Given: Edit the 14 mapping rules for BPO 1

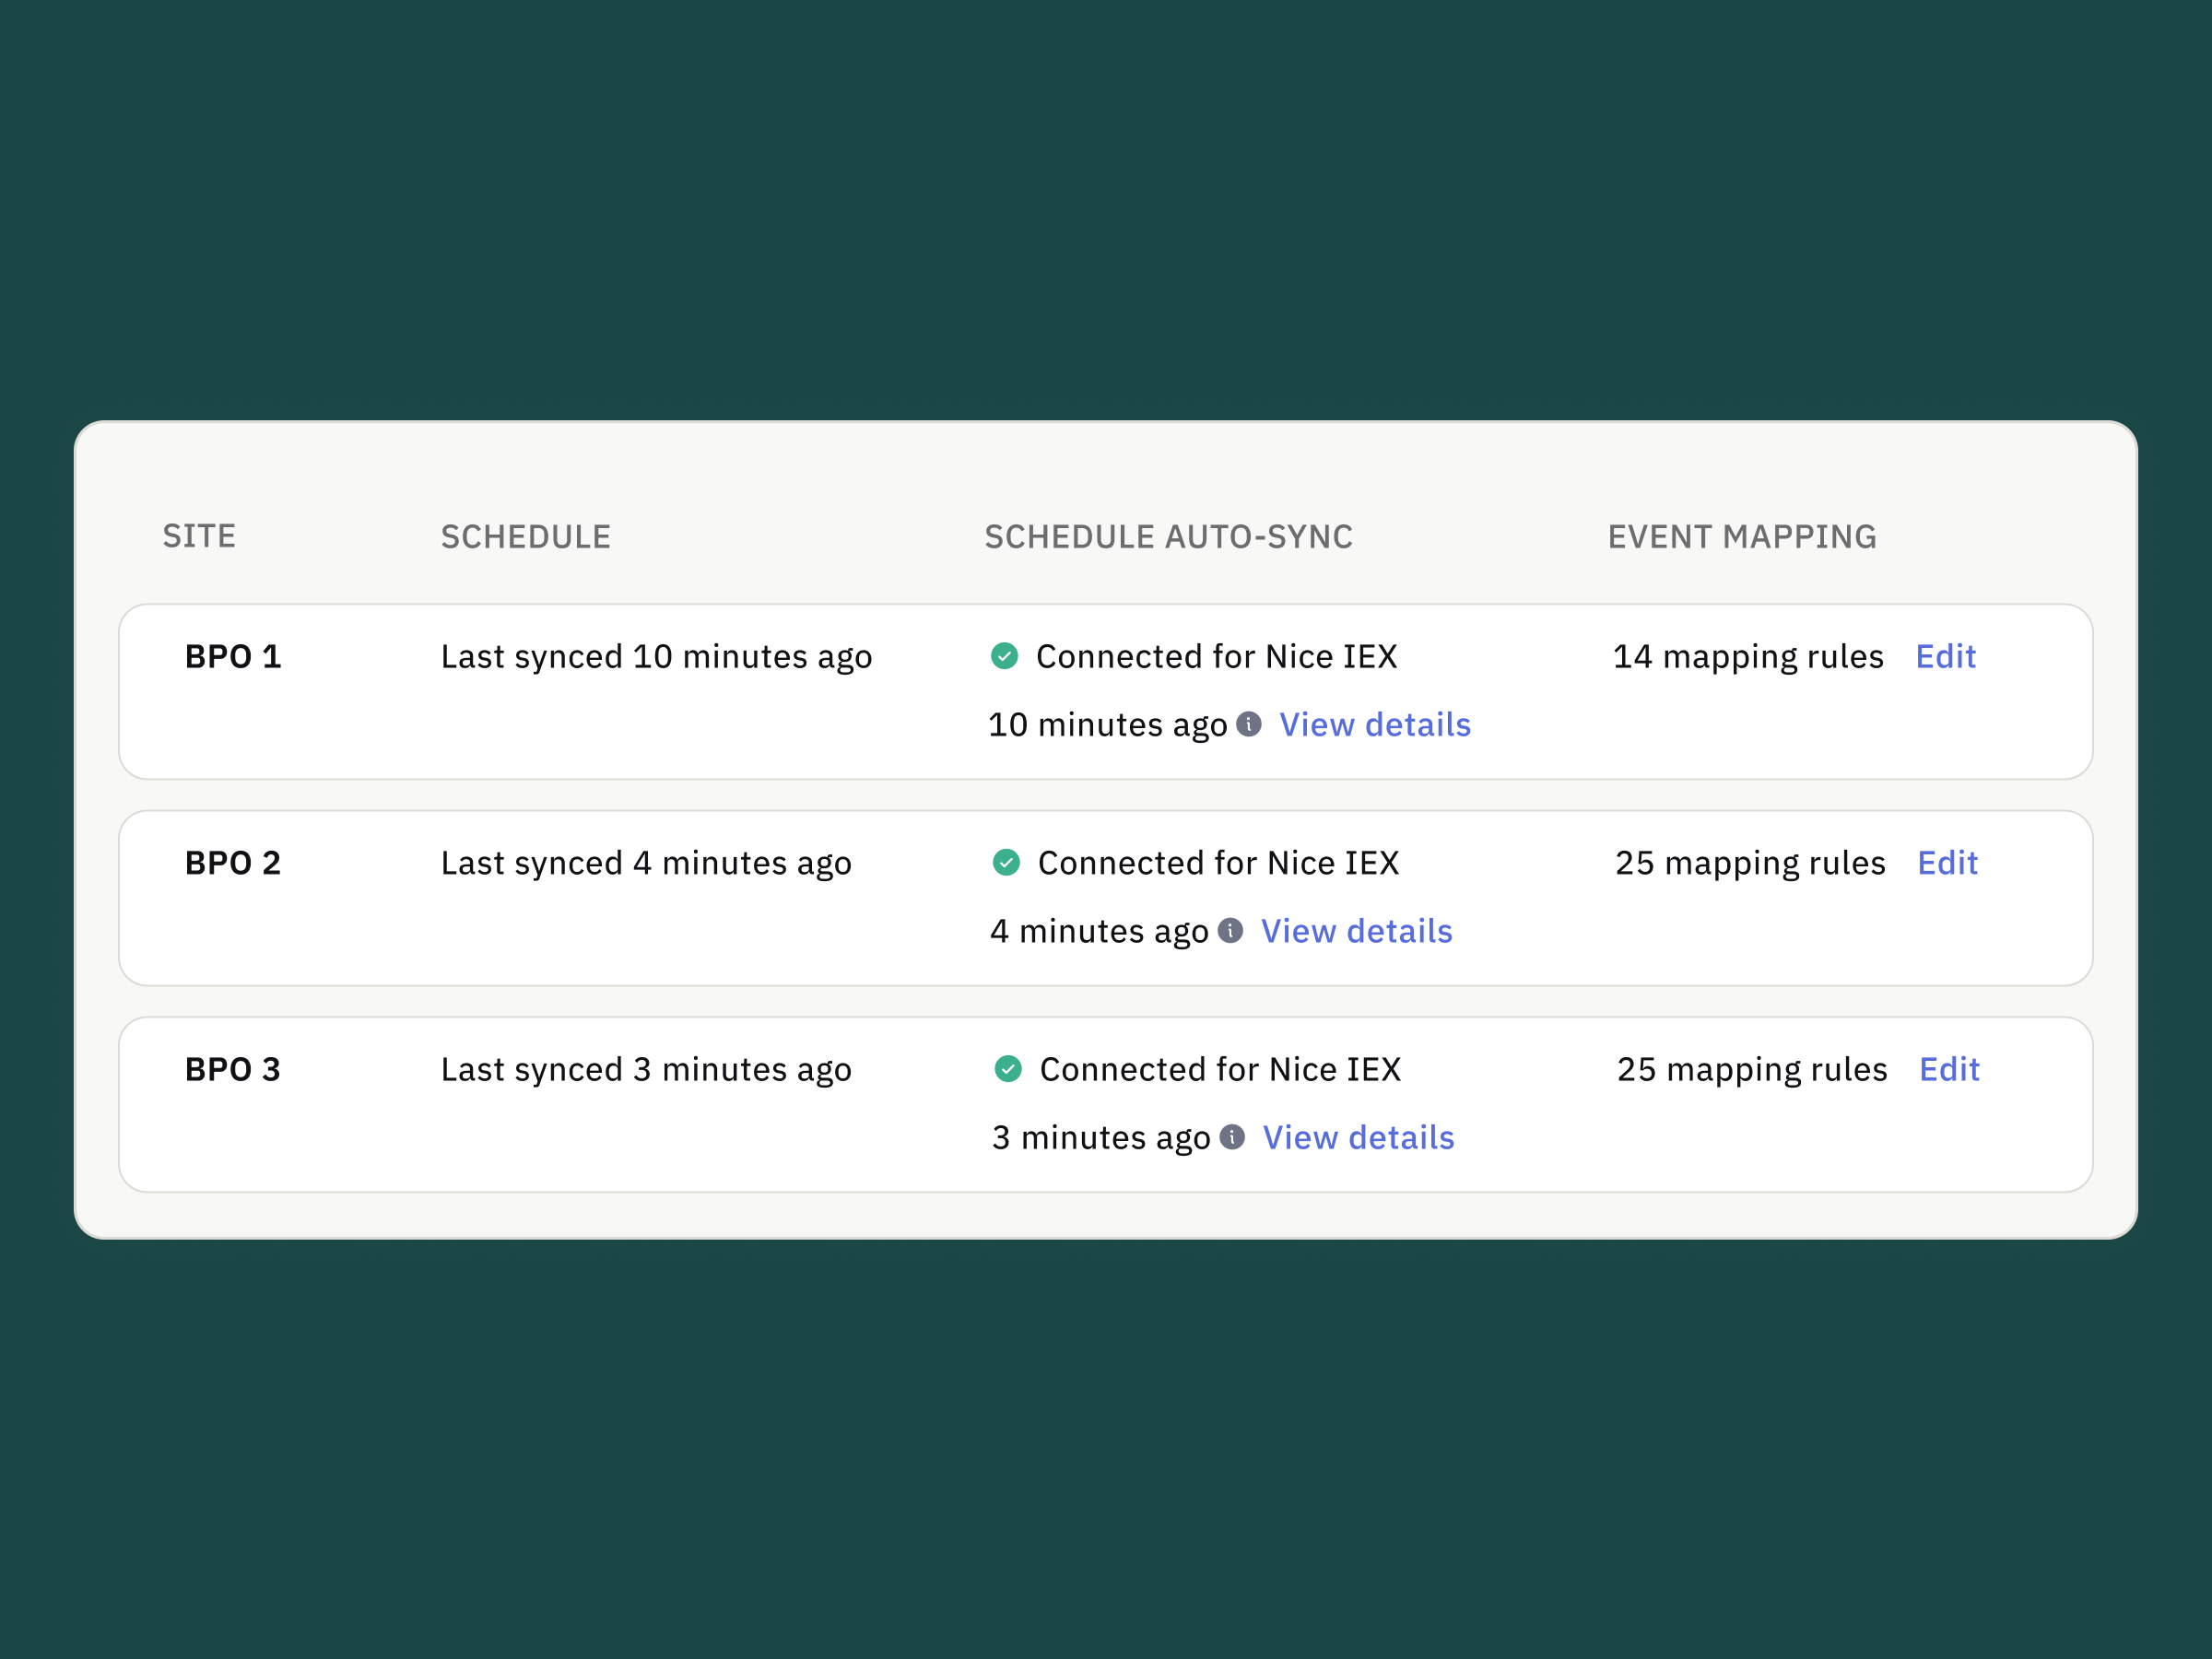Looking at the screenshot, I should tap(1945, 656).
